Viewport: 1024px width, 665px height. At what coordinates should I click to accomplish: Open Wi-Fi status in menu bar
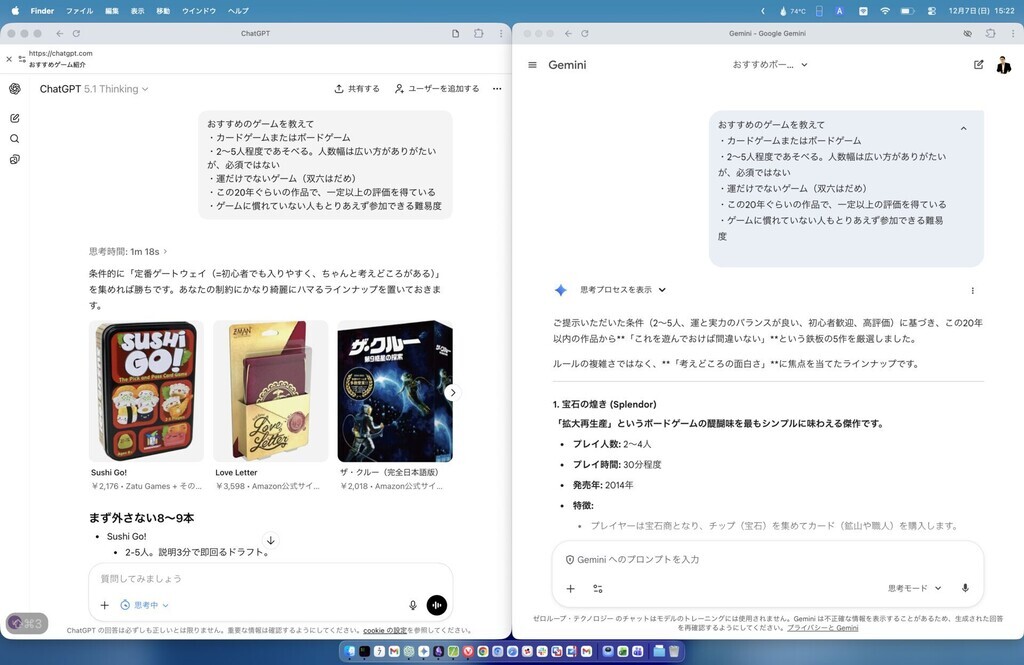885,11
